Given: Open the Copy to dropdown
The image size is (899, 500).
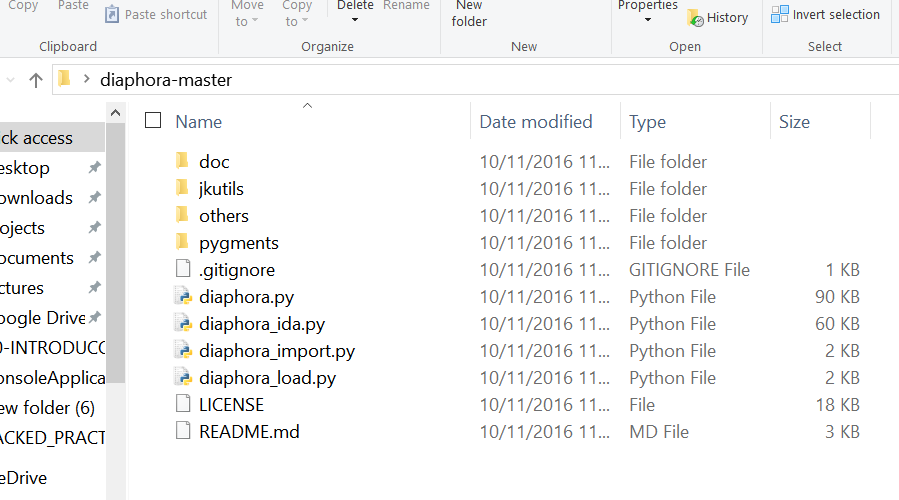Looking at the screenshot, I should click(x=297, y=14).
